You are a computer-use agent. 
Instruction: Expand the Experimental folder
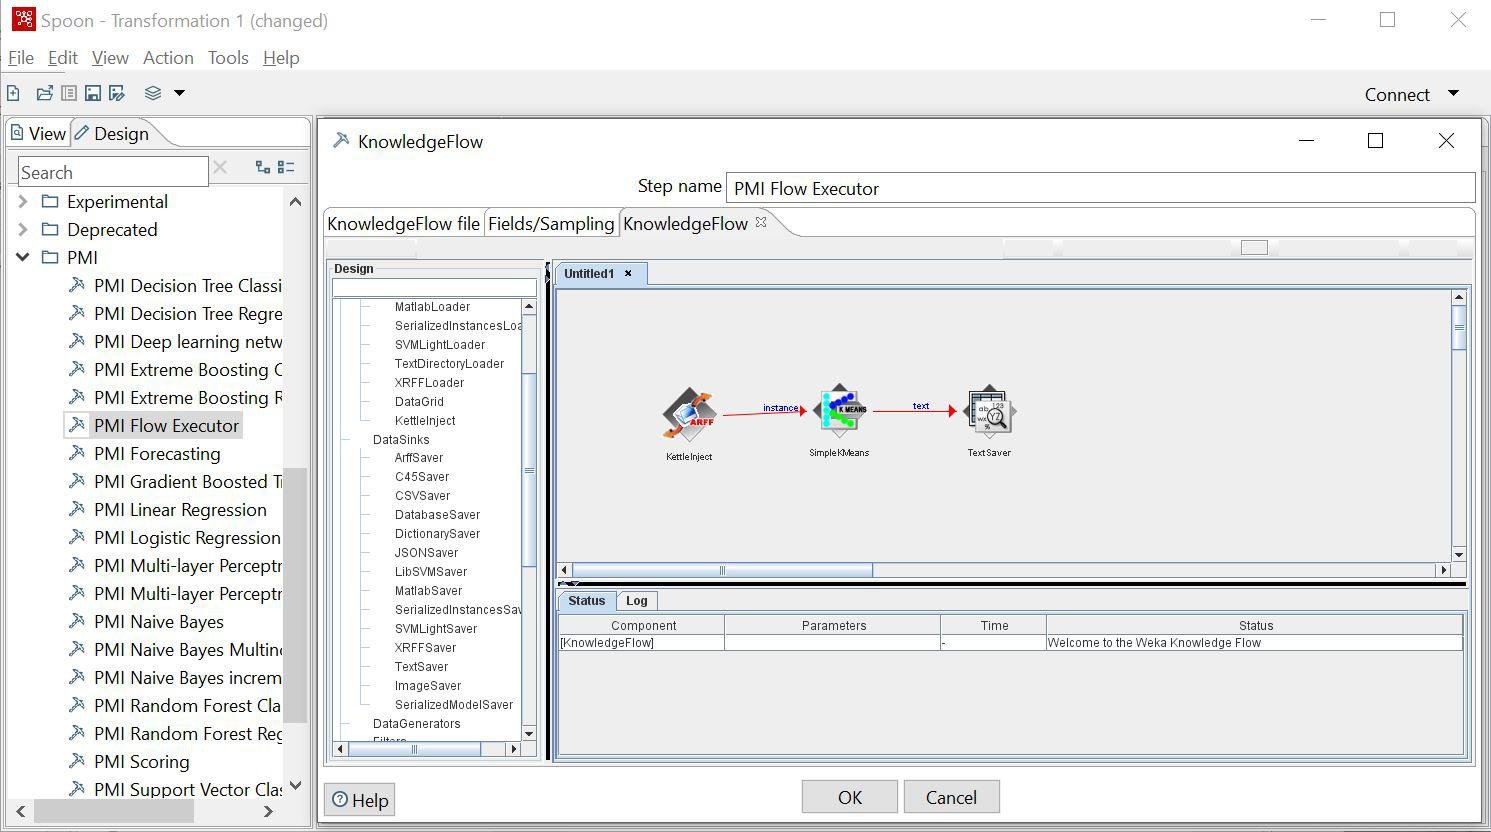pyautogui.click(x=22, y=201)
